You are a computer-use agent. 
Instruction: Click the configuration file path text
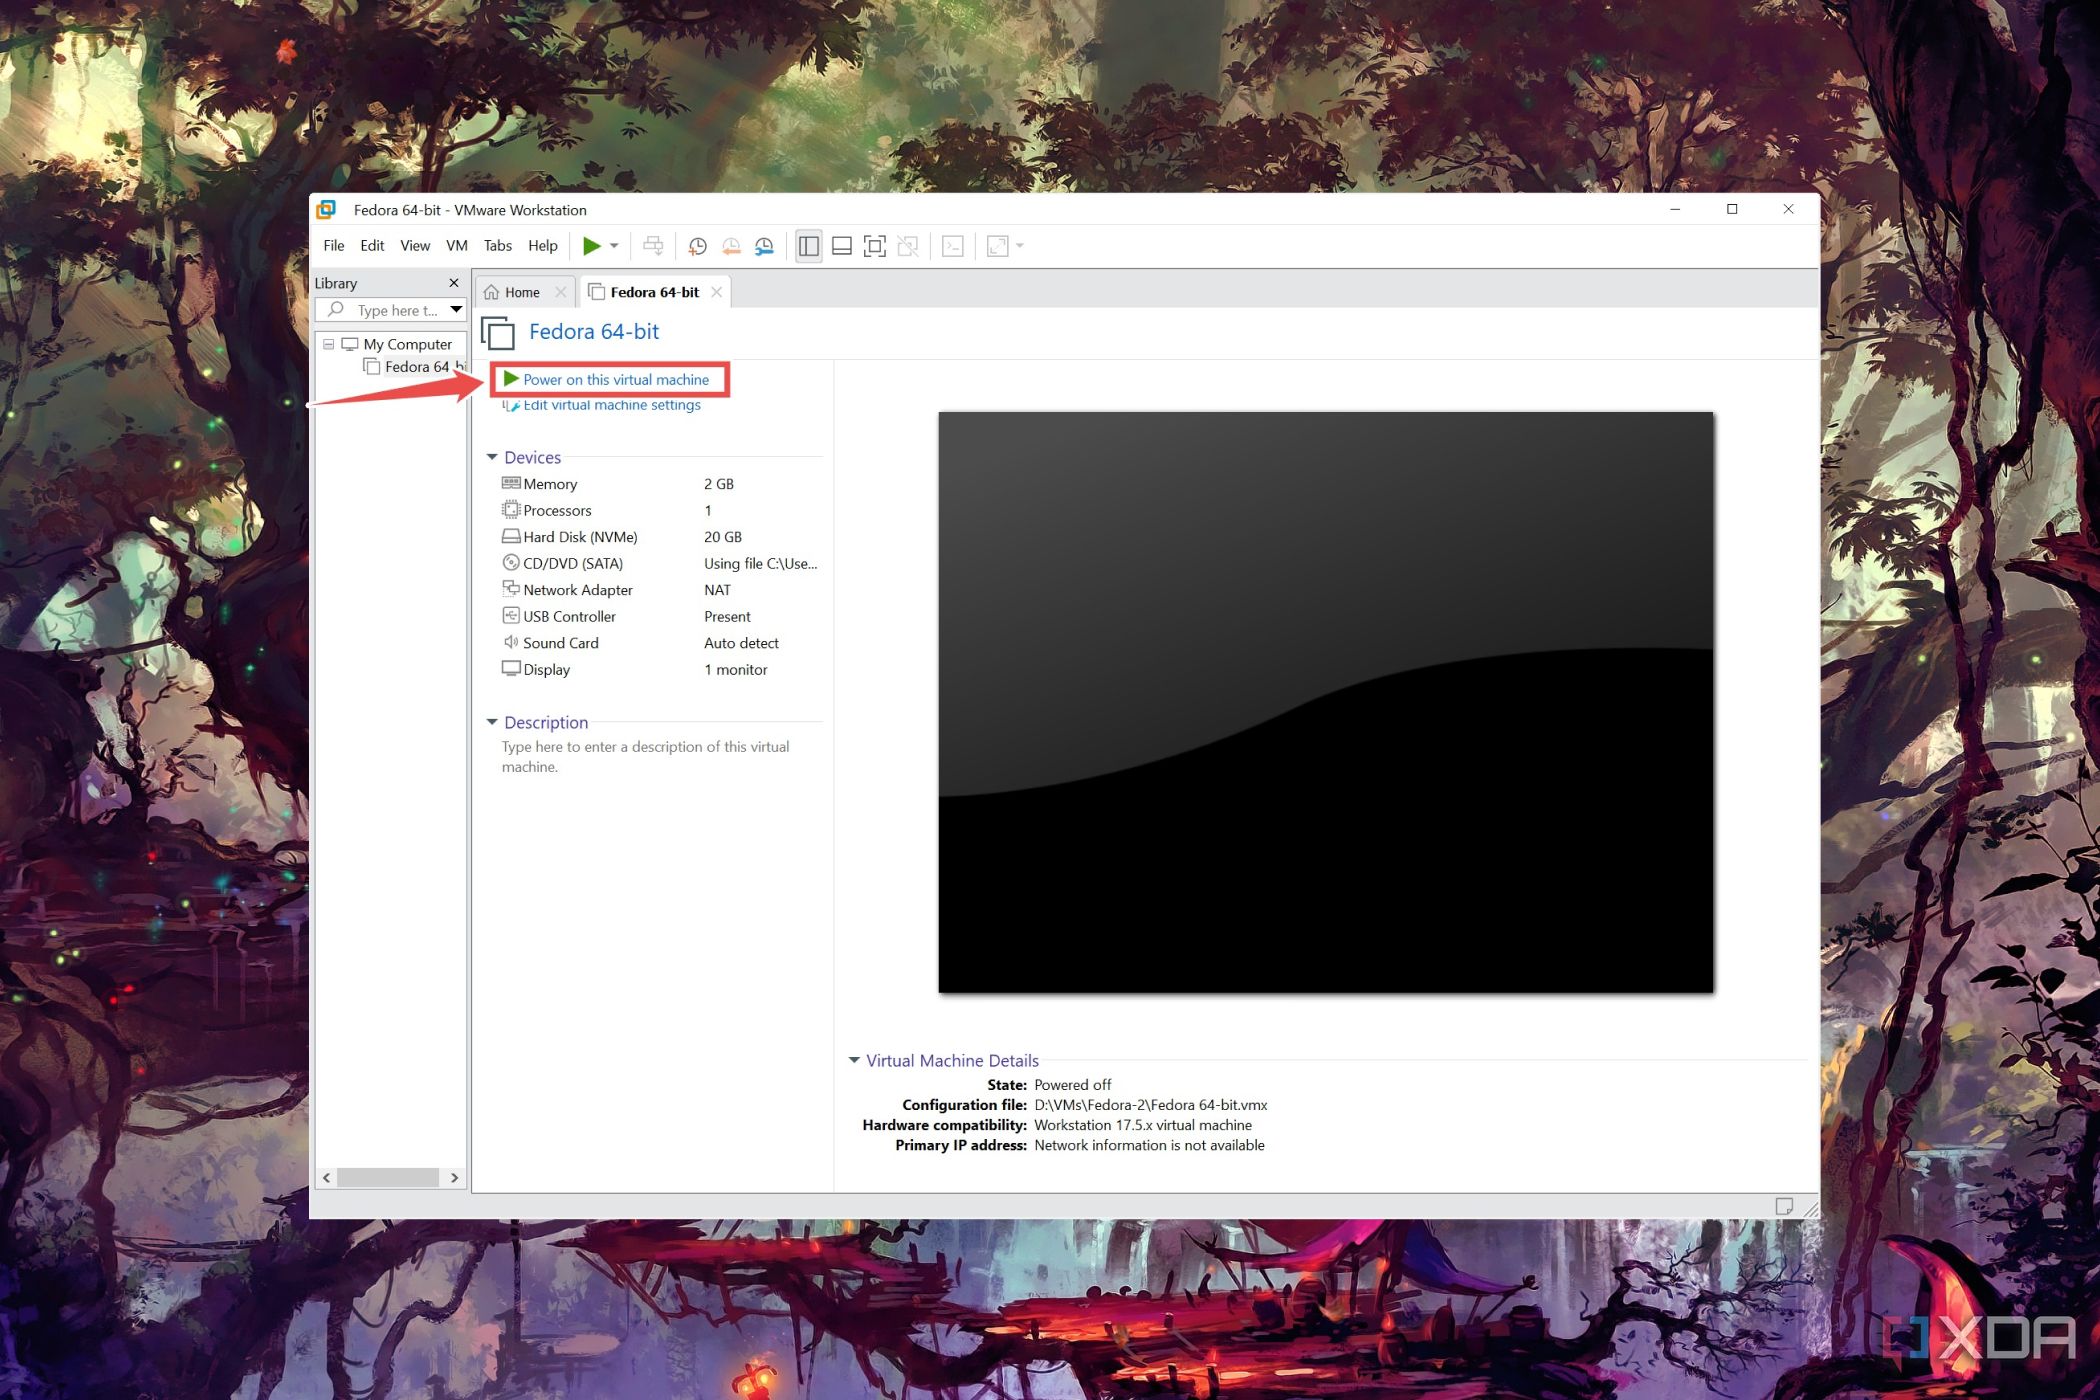pos(1150,1105)
